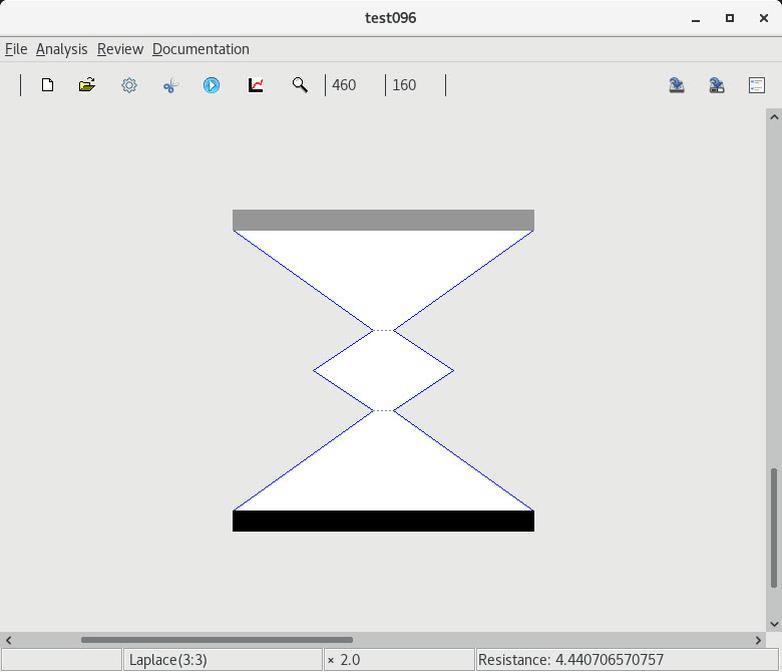Open the Documentation menu
The width and height of the screenshot is (782, 672).
[200, 49]
